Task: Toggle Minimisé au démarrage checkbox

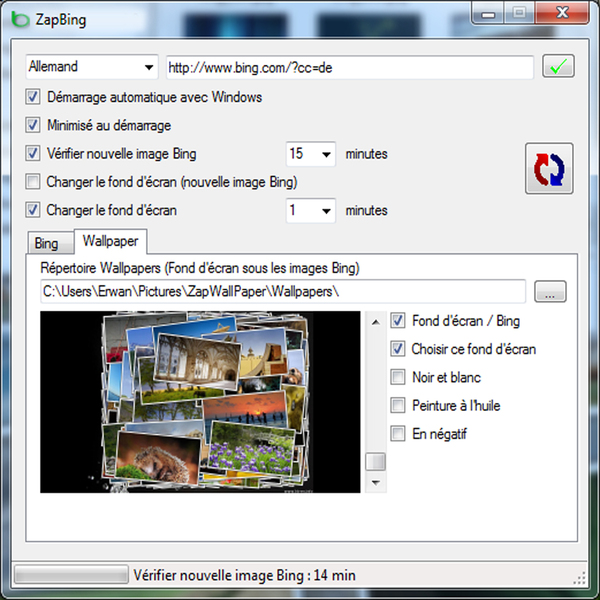Action: (33, 125)
